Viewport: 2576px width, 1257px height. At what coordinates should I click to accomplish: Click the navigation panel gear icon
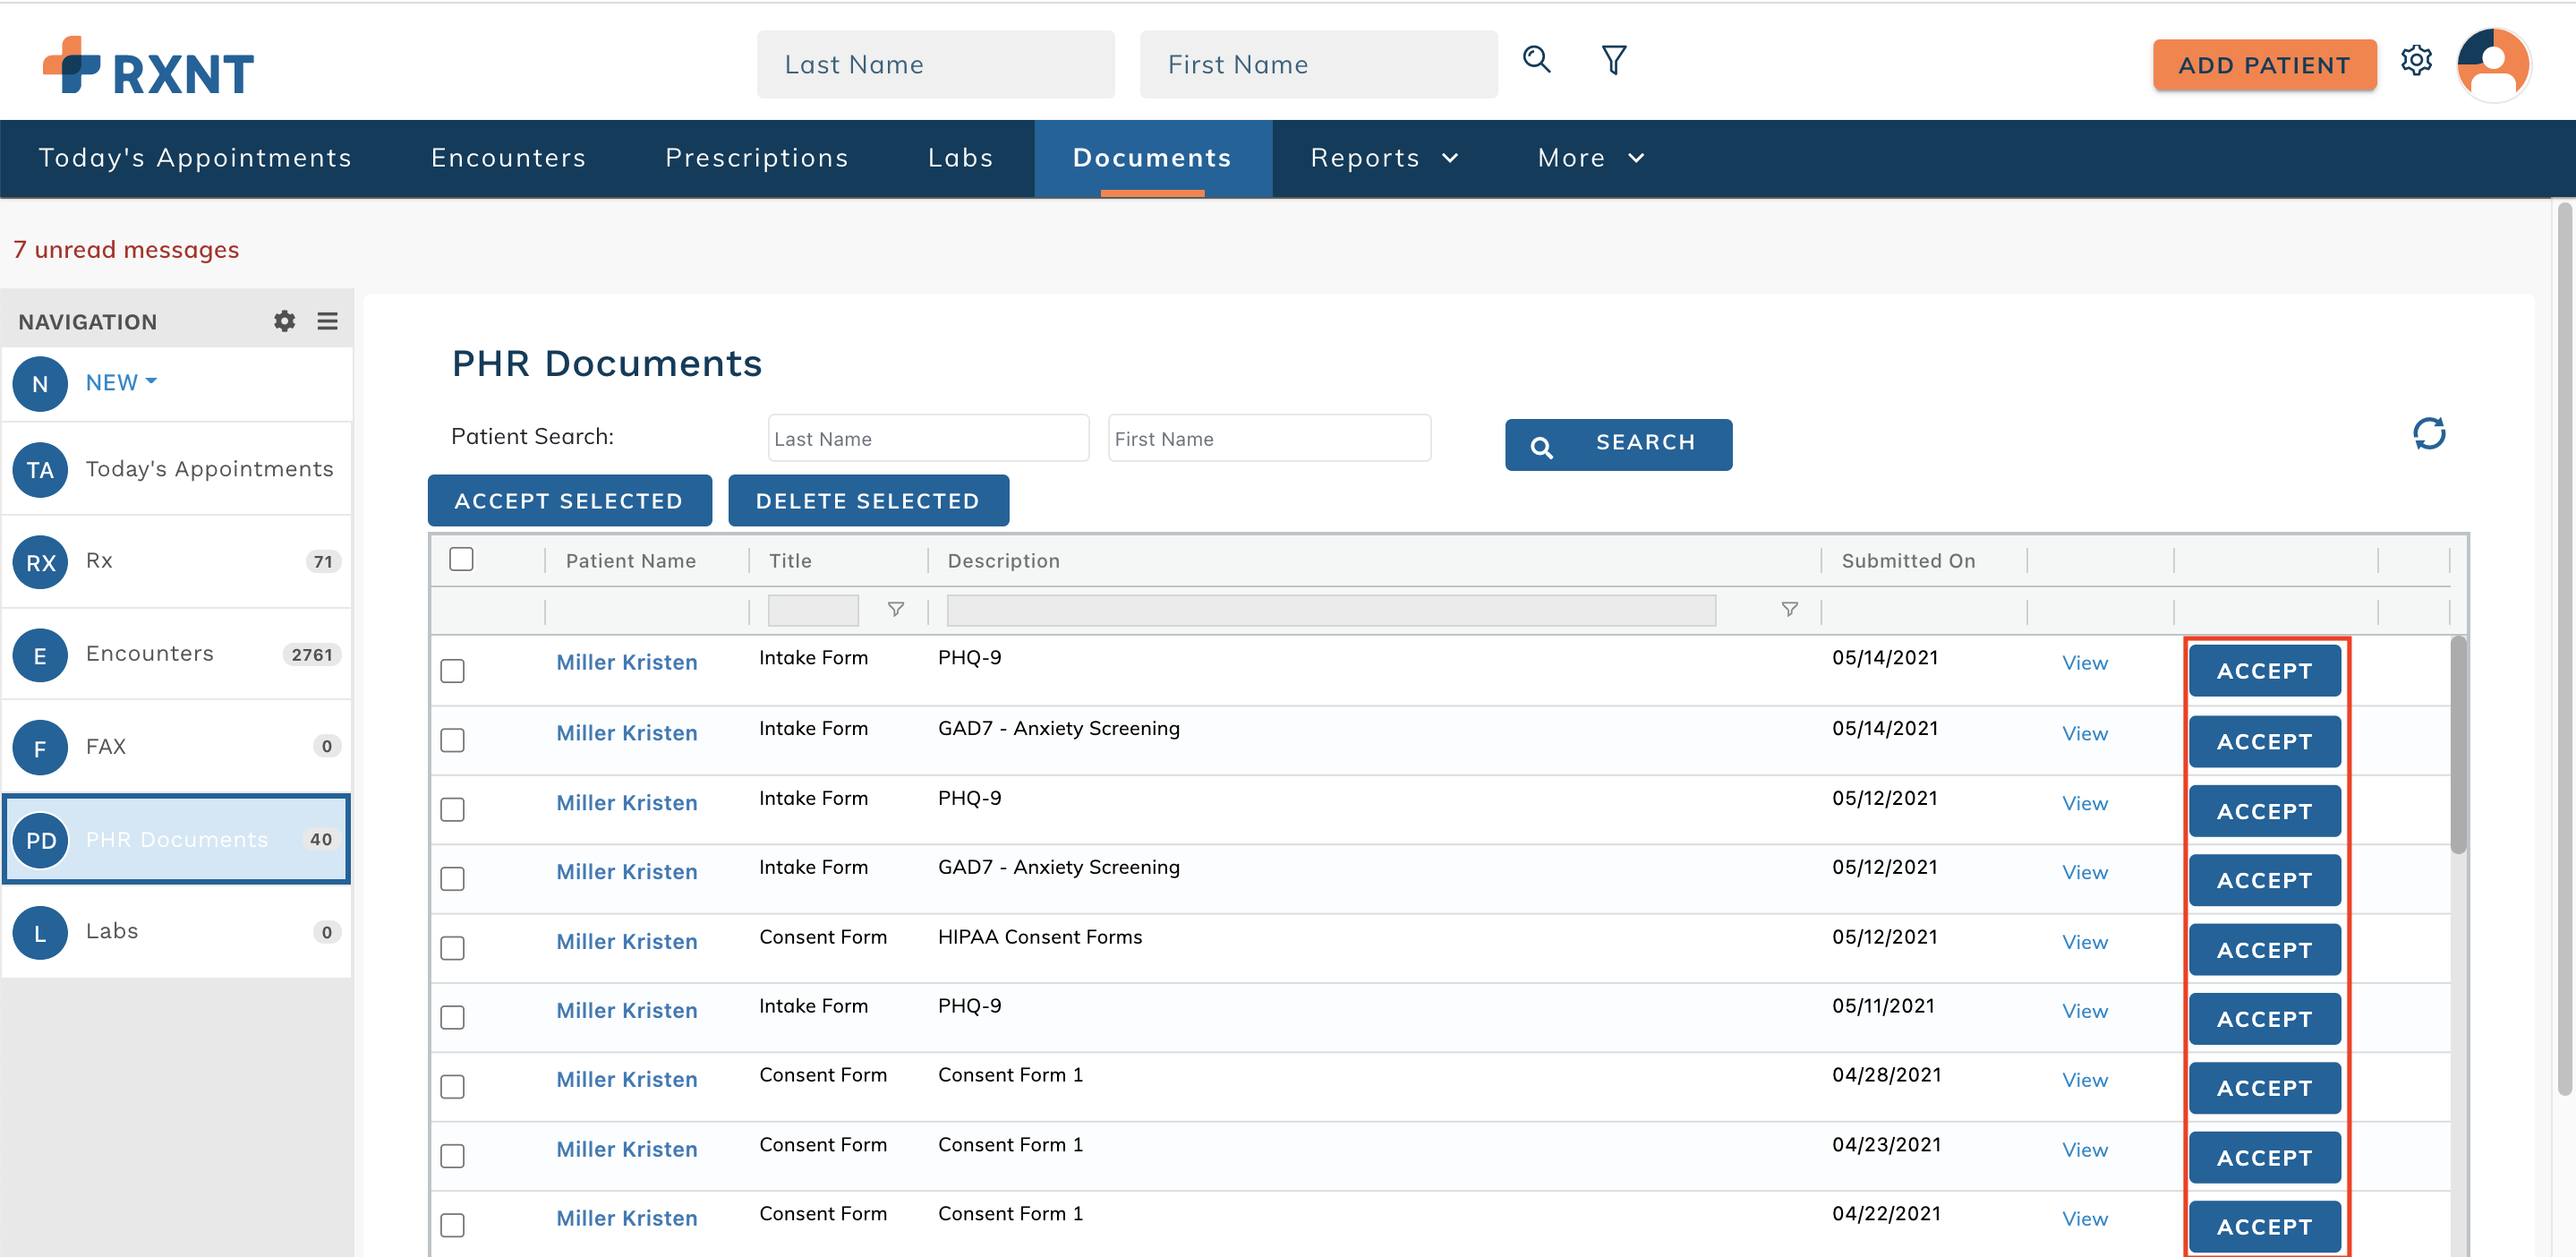pos(285,321)
